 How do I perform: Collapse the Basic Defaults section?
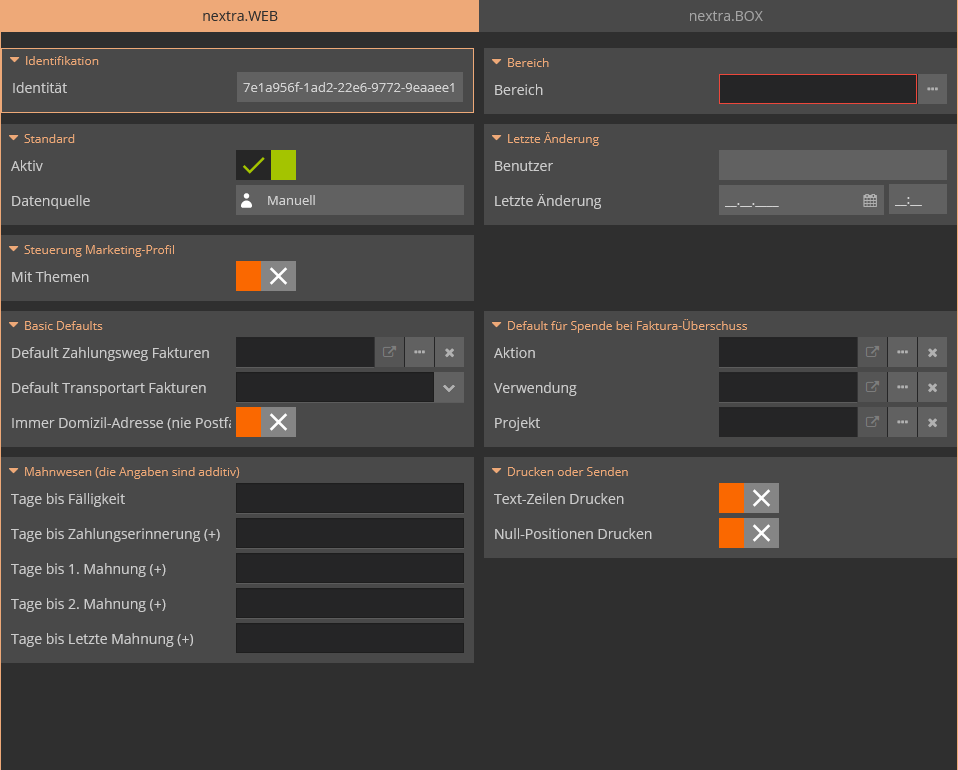[15, 326]
